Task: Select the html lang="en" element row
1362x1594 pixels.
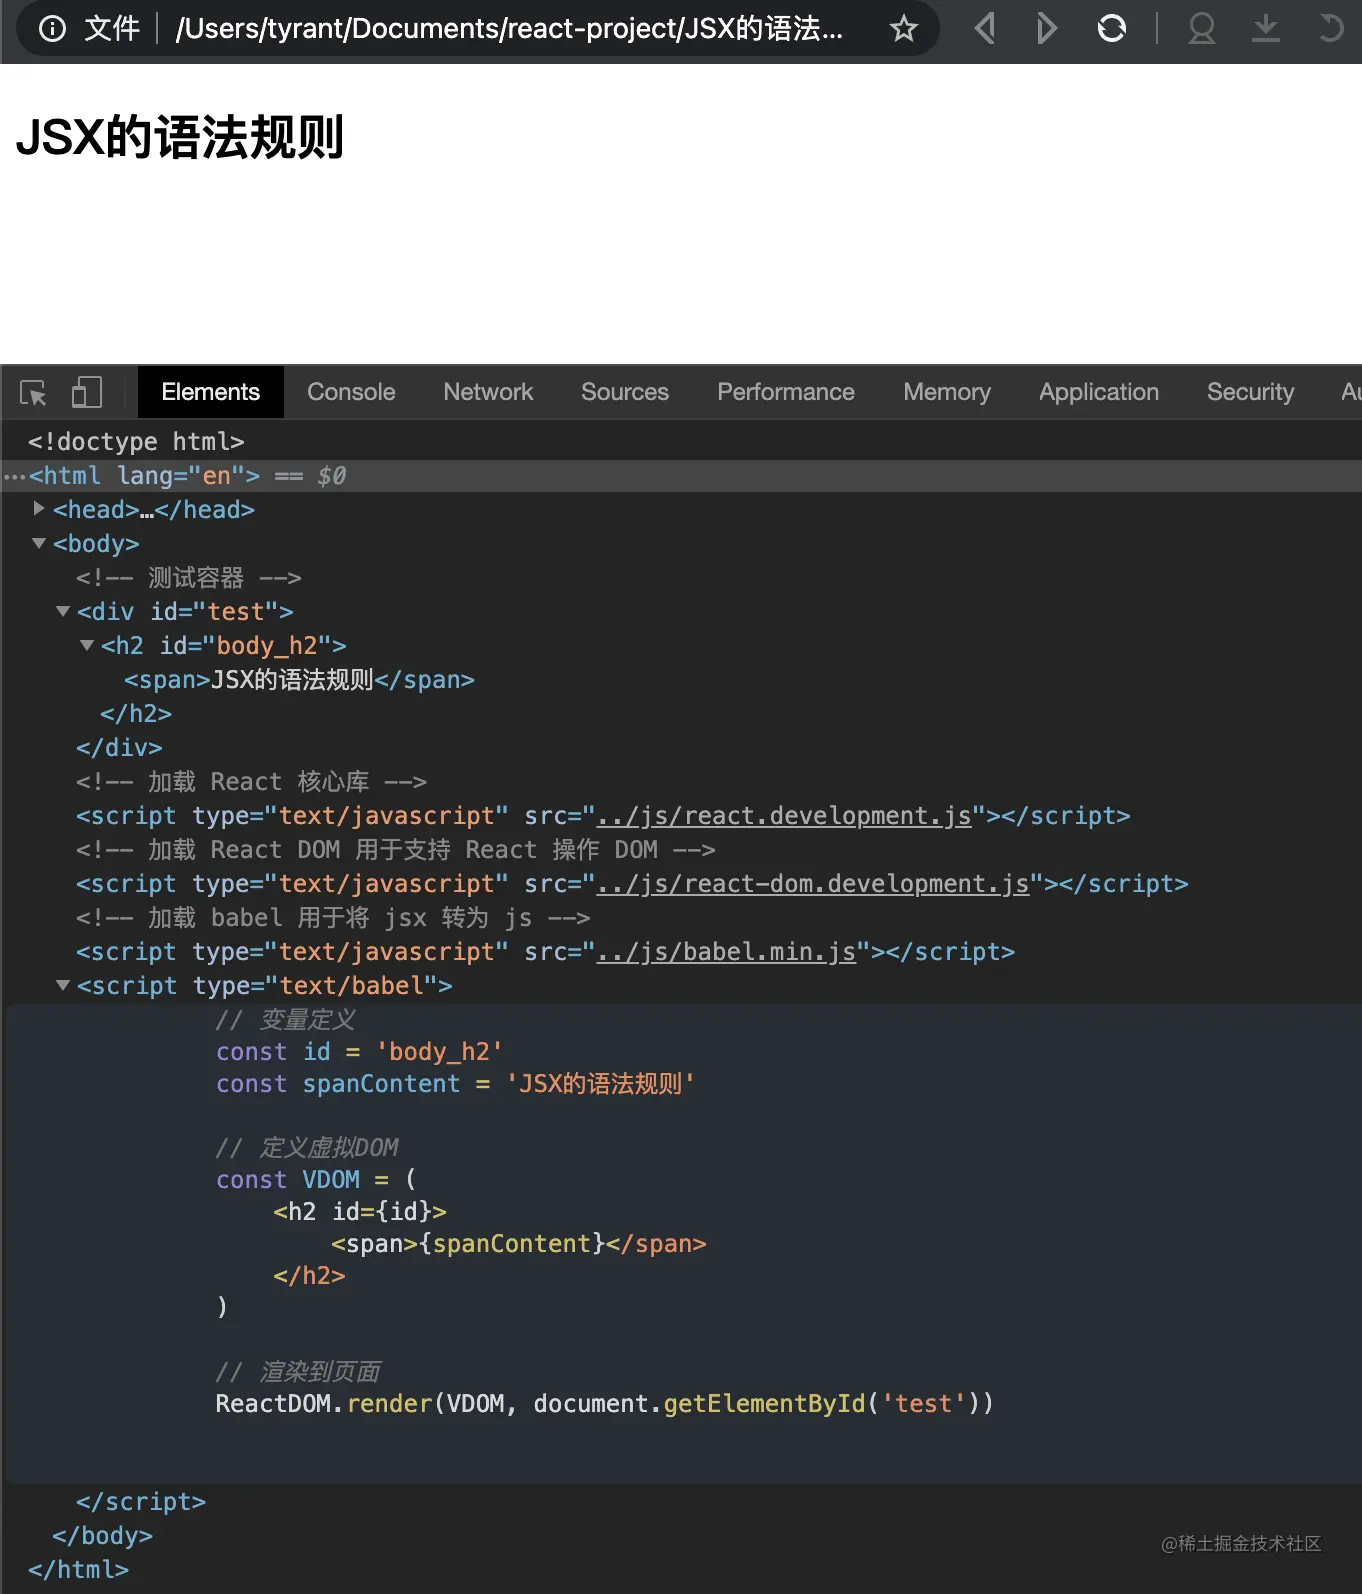Action: [681, 476]
